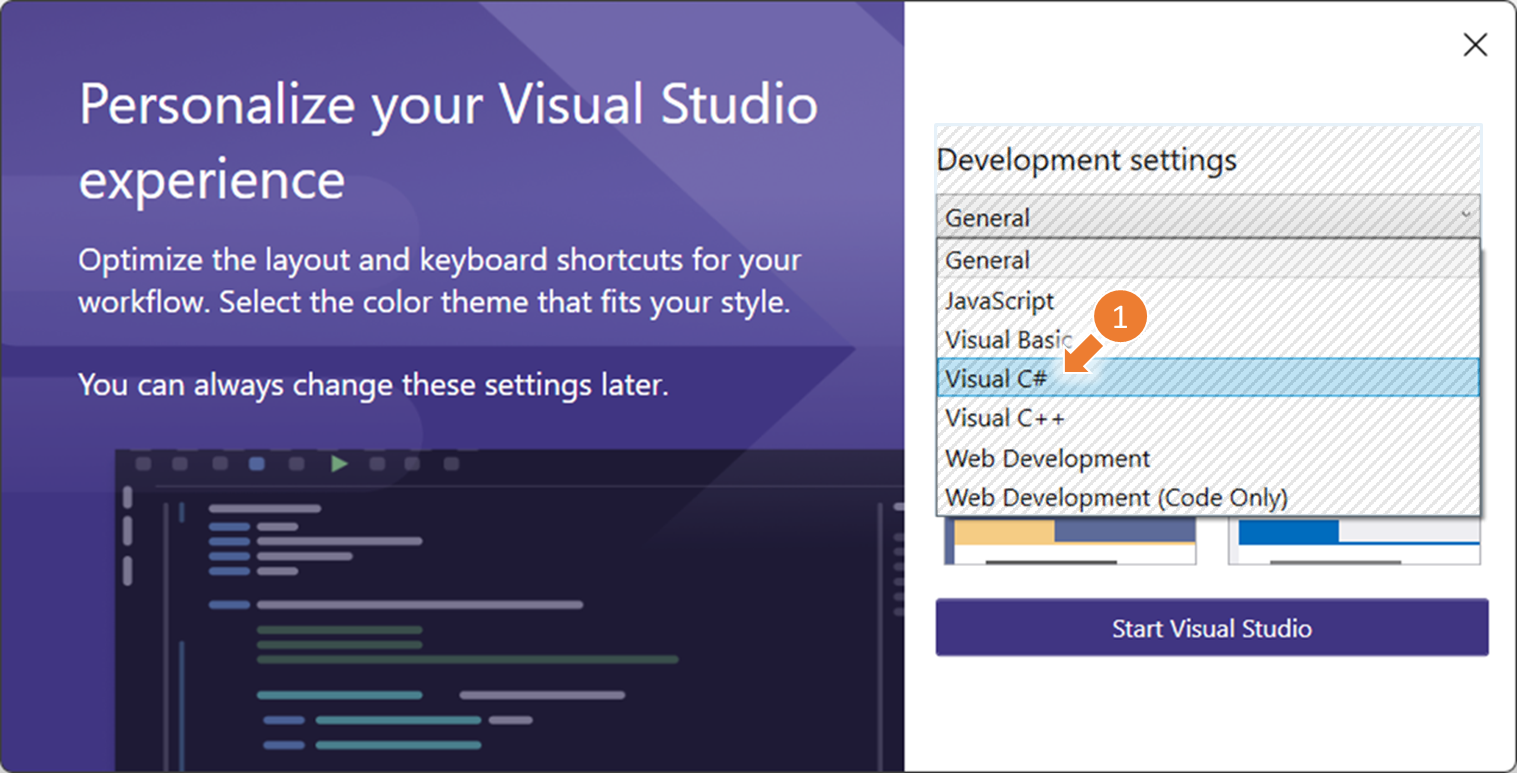Close the personalization dialog
1517x773 pixels.
coord(1475,45)
